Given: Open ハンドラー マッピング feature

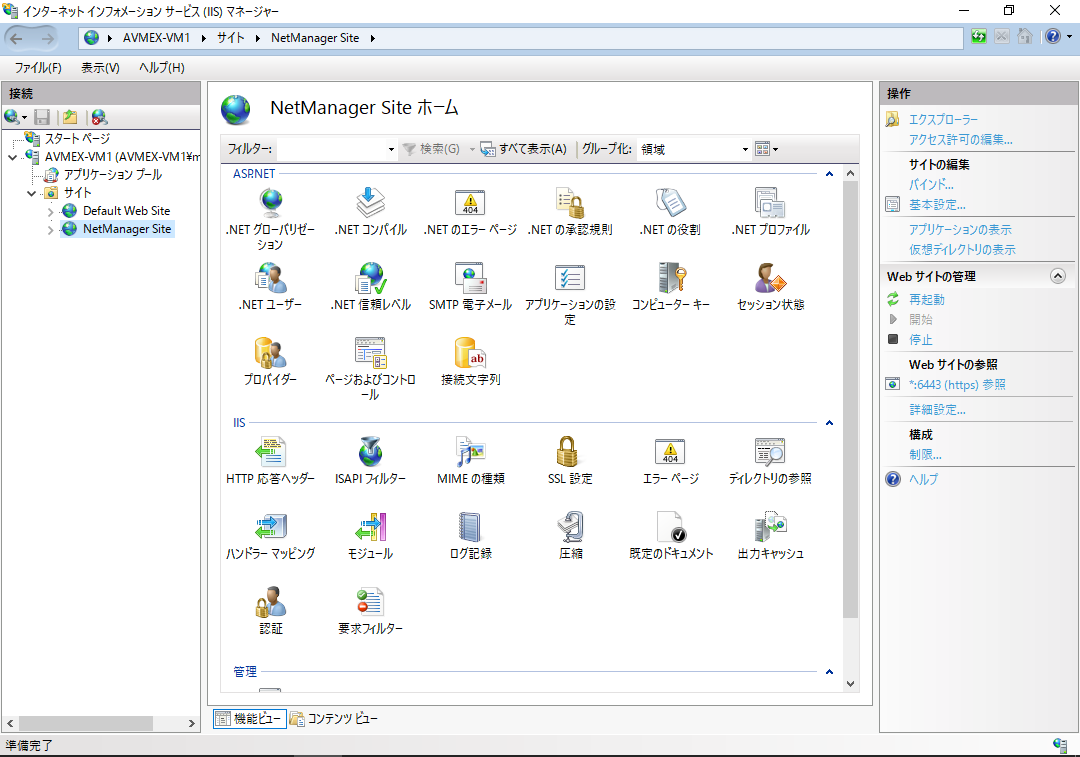Looking at the screenshot, I should [270, 536].
